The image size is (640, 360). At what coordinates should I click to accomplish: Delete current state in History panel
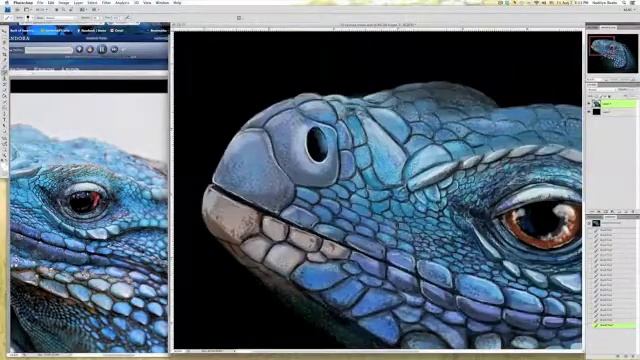[x=632, y=356]
